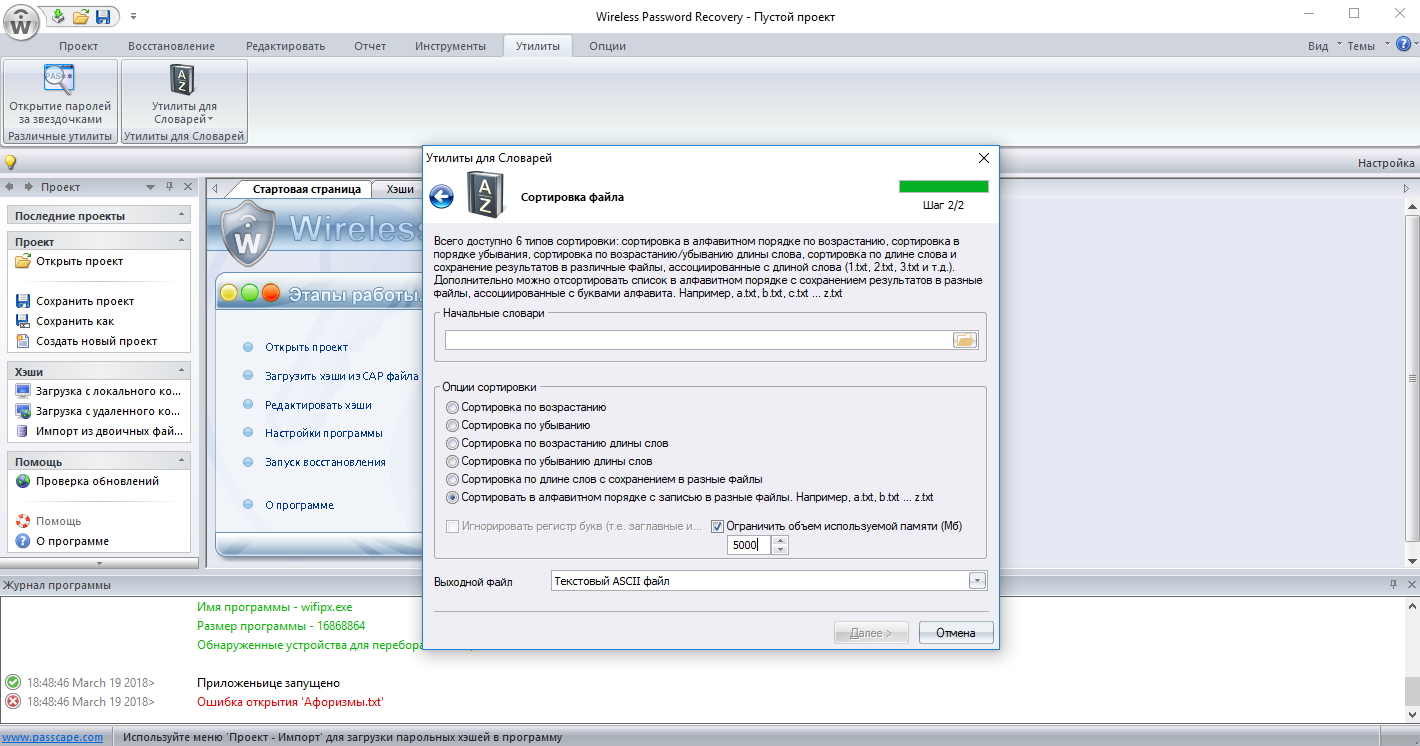Select Сортировка по убыванию длины слов
The height and width of the screenshot is (746, 1420).
point(453,462)
